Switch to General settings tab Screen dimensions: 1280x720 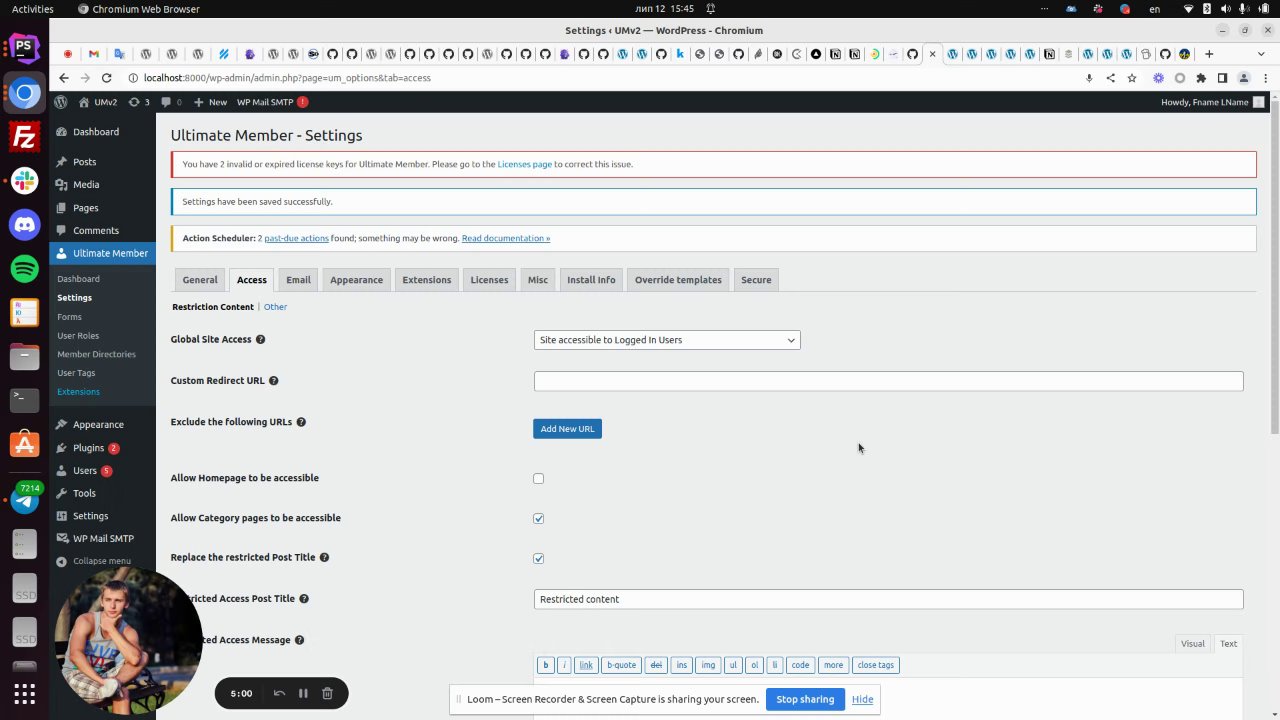200,280
